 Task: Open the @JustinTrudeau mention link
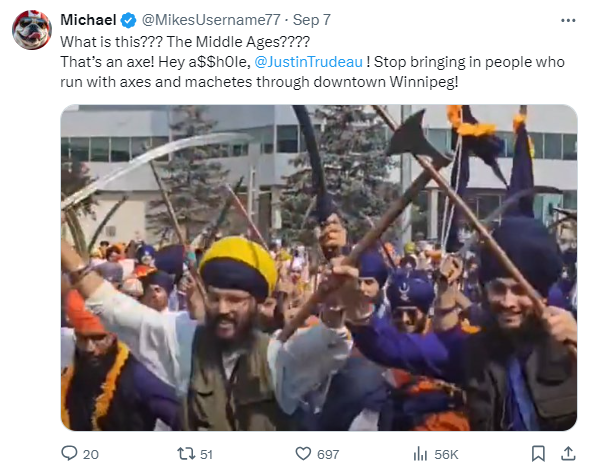tap(308, 62)
